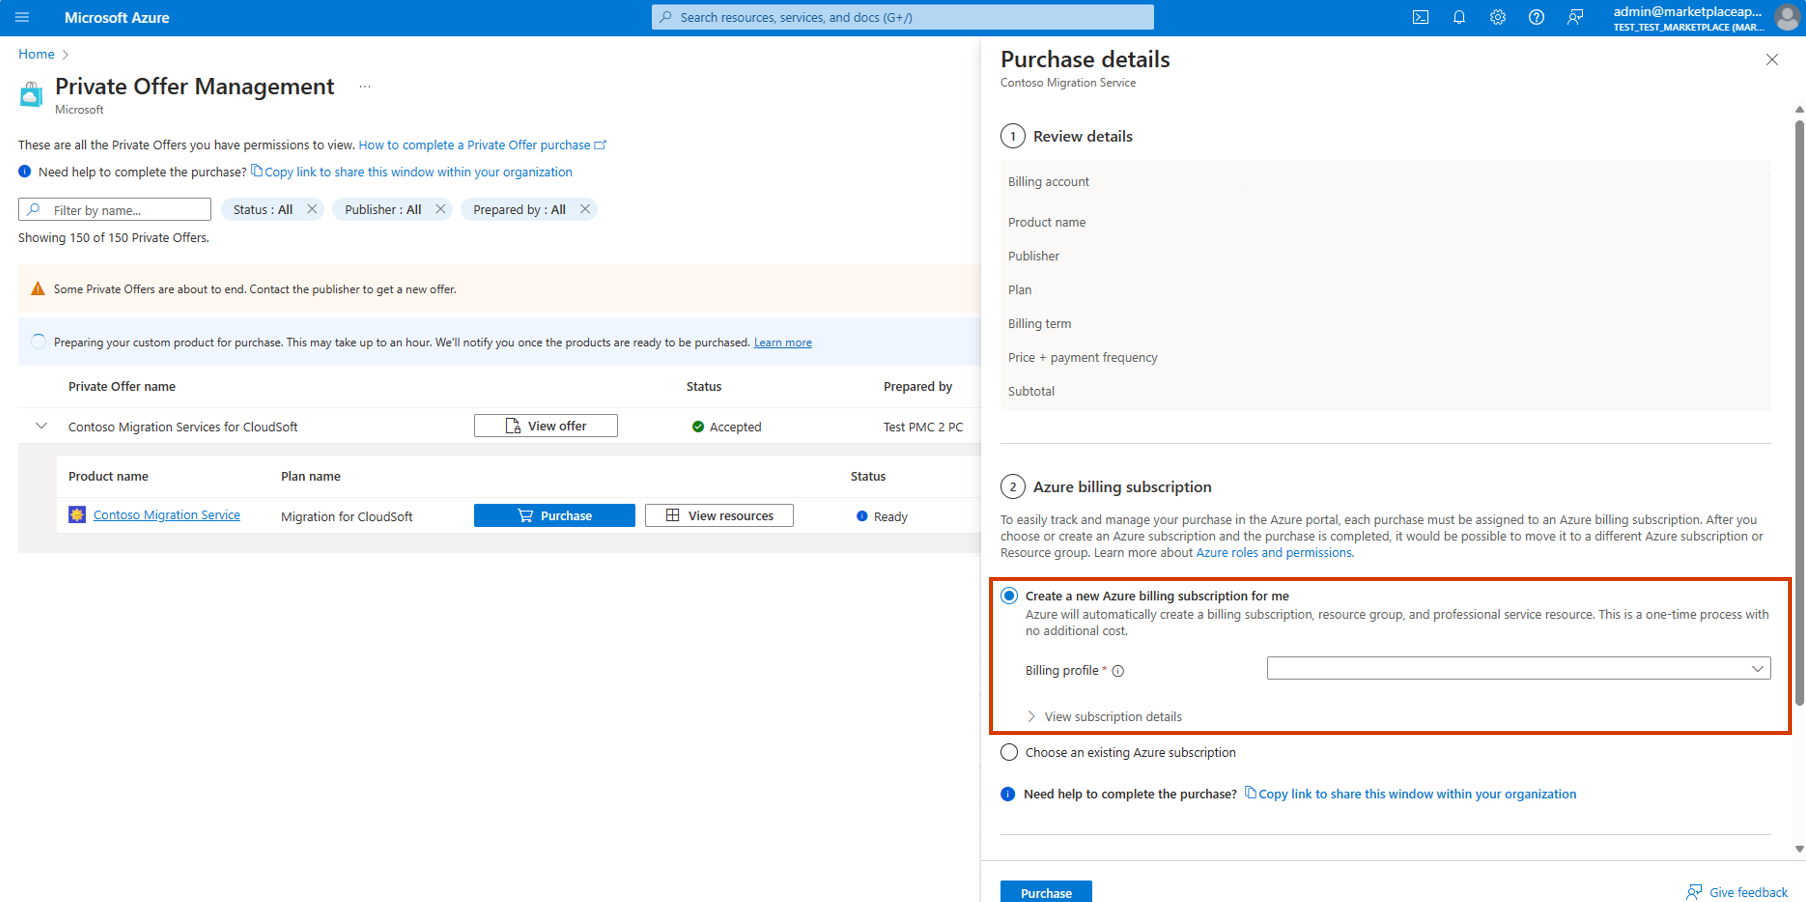Select Choose an existing Azure subscription
The width and height of the screenshot is (1806, 902).
point(1009,751)
